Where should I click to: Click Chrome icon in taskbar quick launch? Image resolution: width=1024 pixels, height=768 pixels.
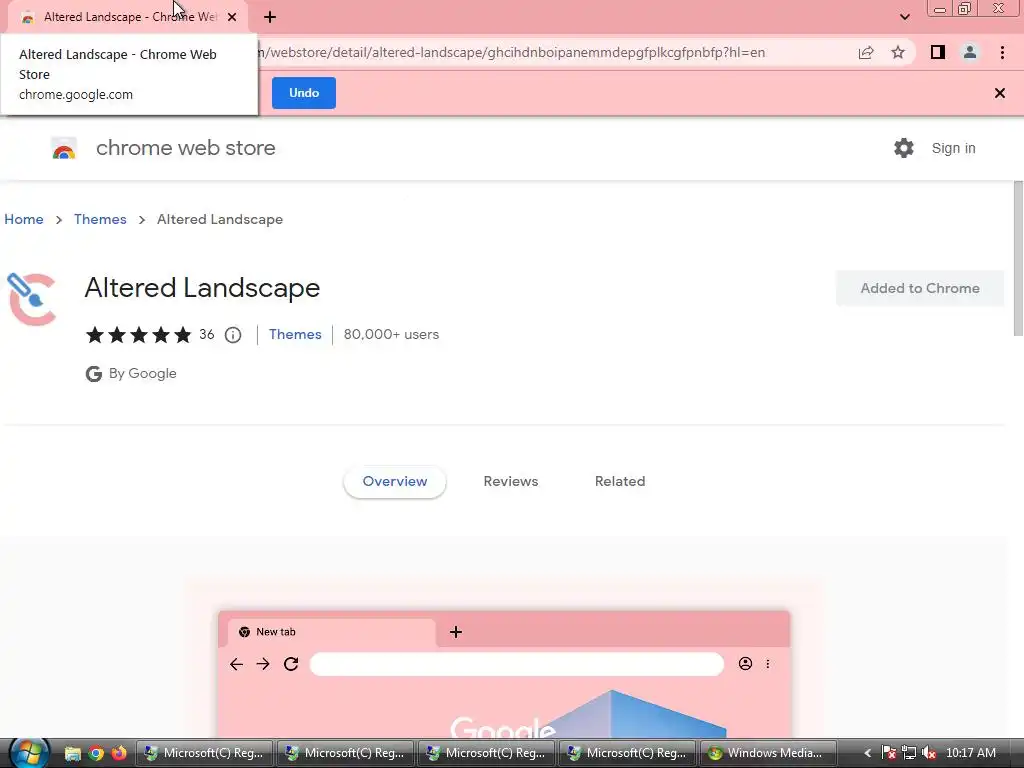96,754
